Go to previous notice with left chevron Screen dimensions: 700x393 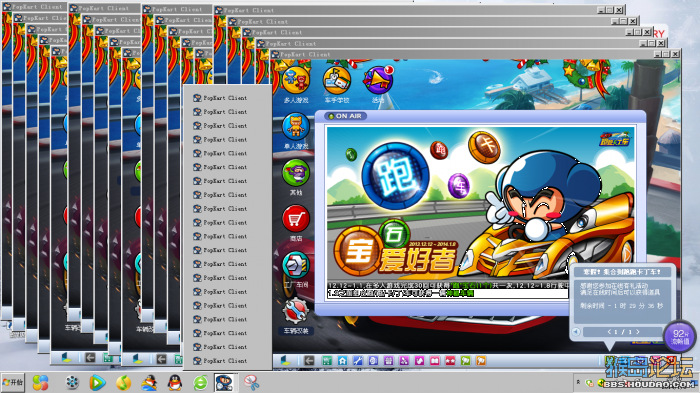click(609, 332)
